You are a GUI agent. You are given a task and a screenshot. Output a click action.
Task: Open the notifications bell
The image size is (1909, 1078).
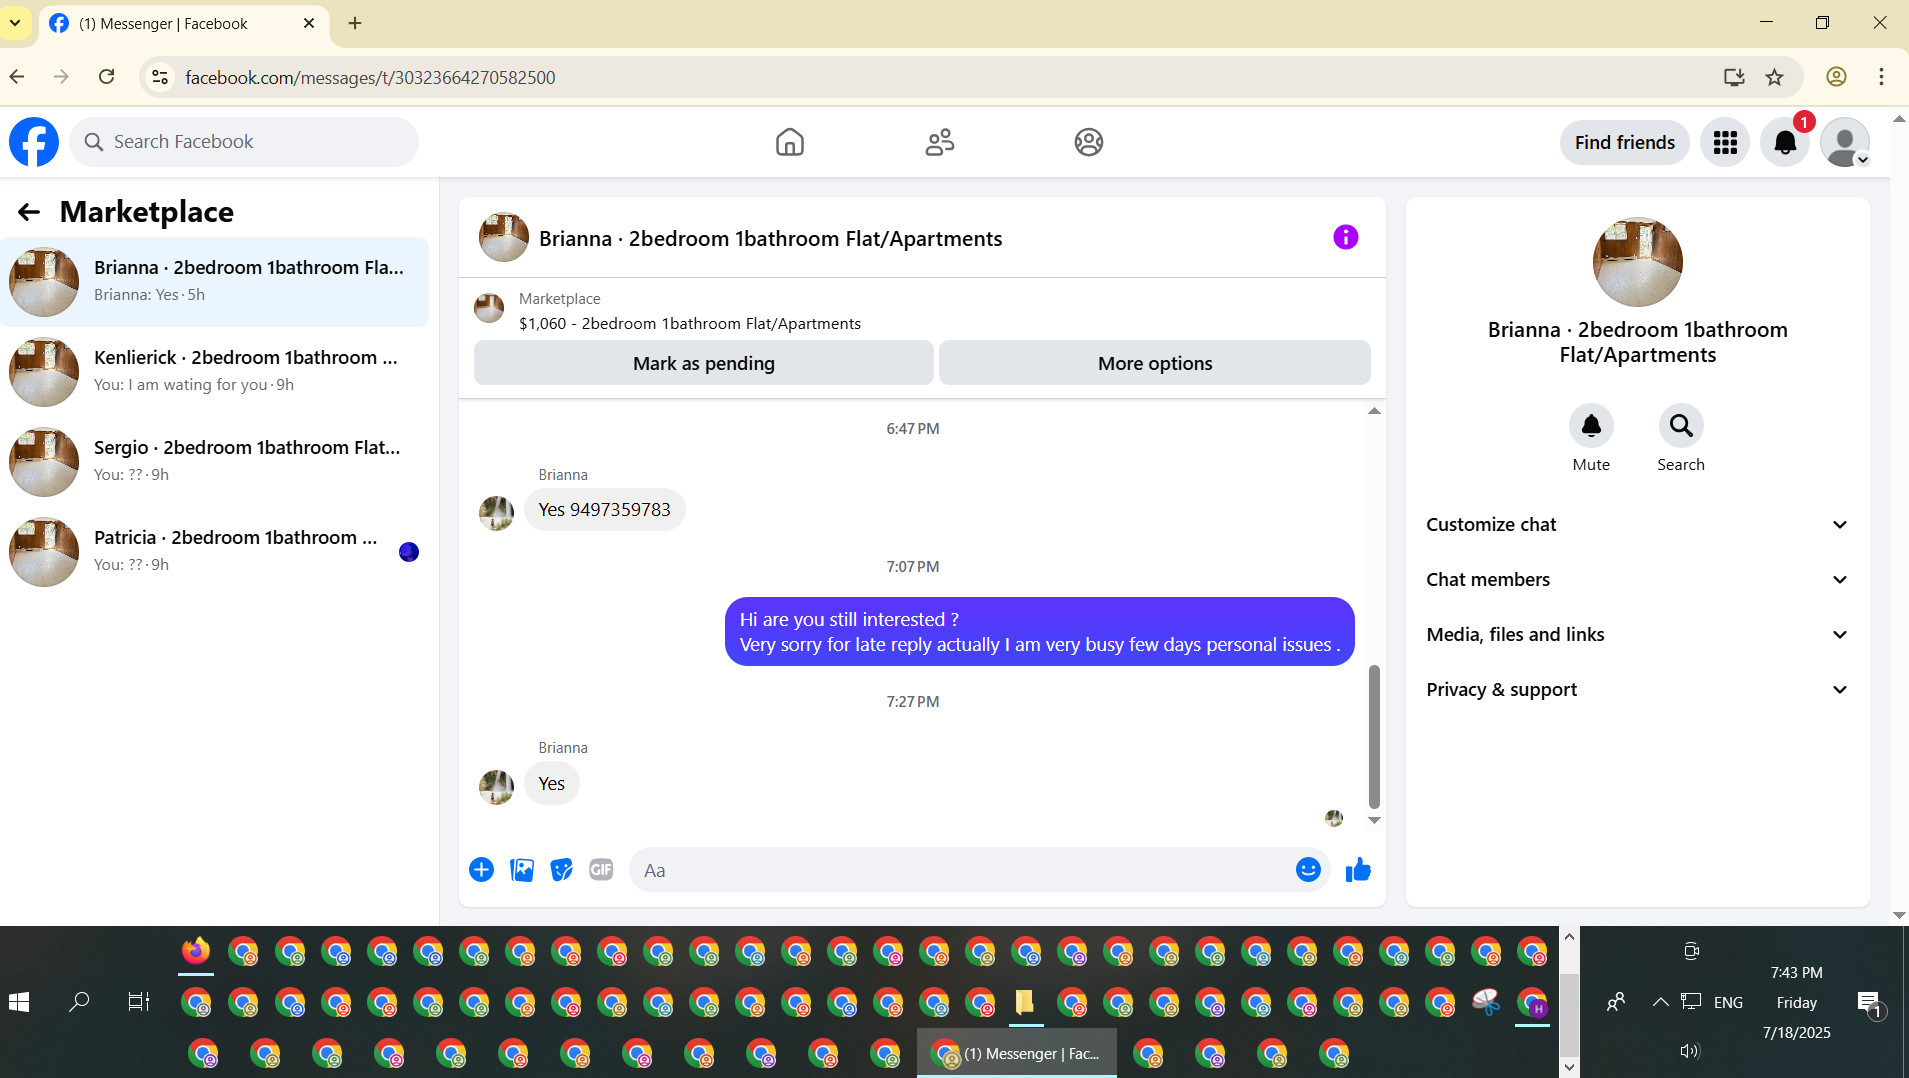click(1785, 142)
